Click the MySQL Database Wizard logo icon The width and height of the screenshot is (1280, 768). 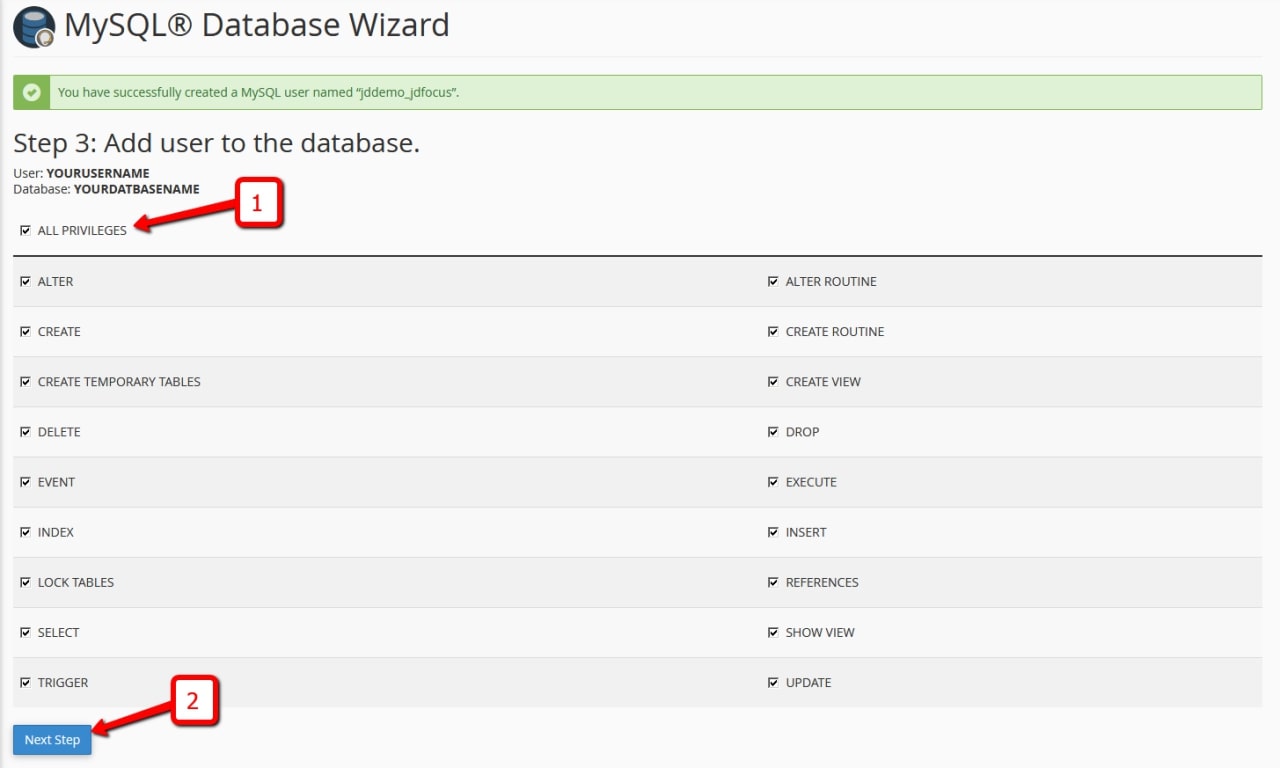(34, 27)
